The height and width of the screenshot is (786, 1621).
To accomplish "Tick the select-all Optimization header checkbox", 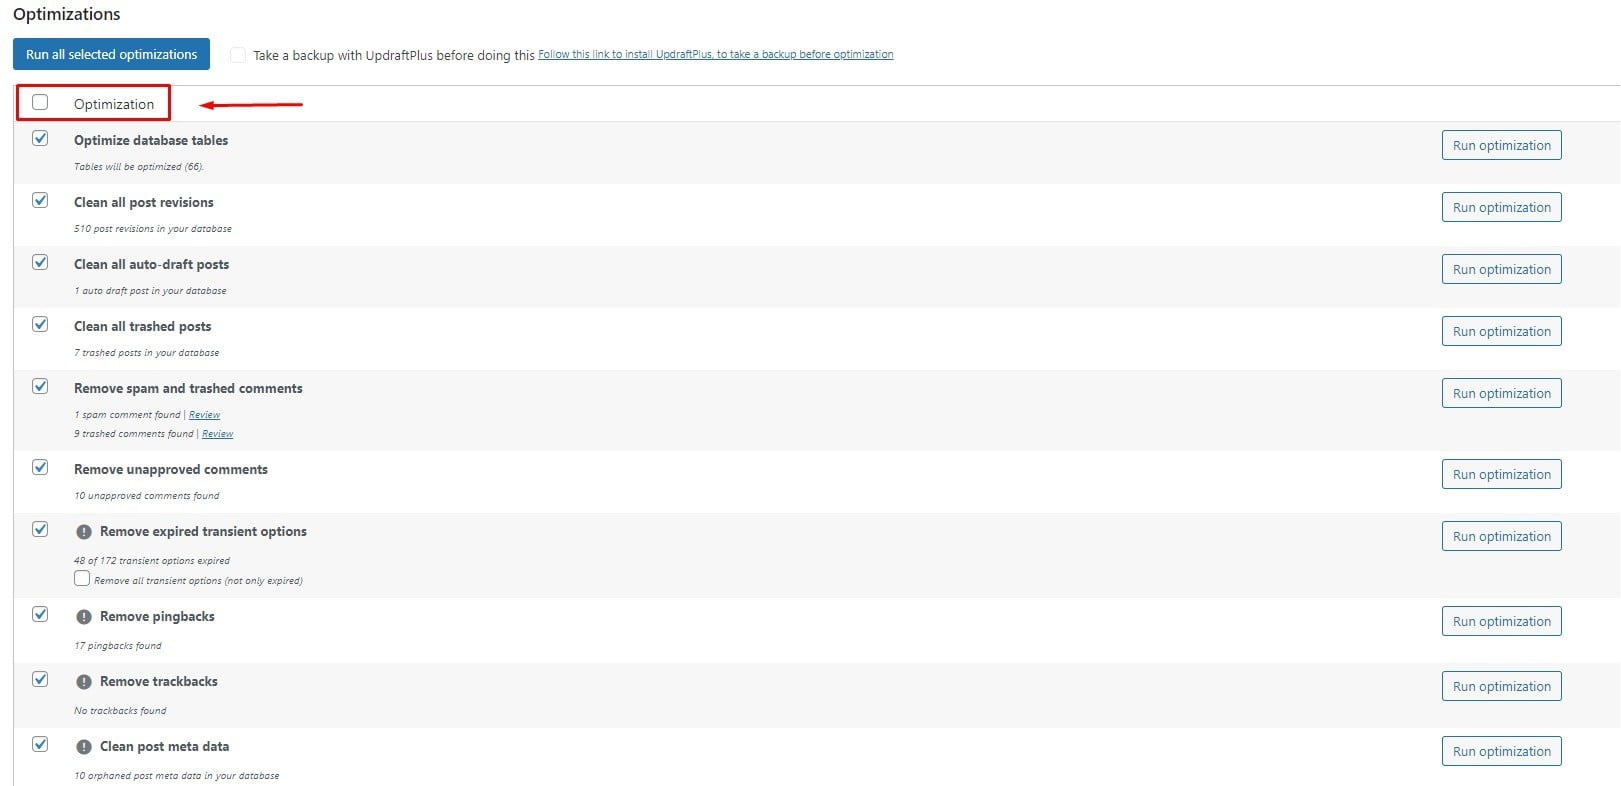I will (40, 102).
